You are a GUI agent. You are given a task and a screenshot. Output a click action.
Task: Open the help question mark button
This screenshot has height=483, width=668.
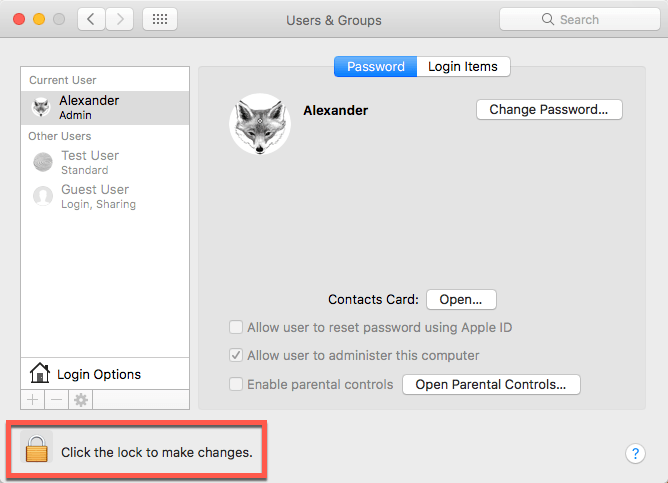pos(635,453)
